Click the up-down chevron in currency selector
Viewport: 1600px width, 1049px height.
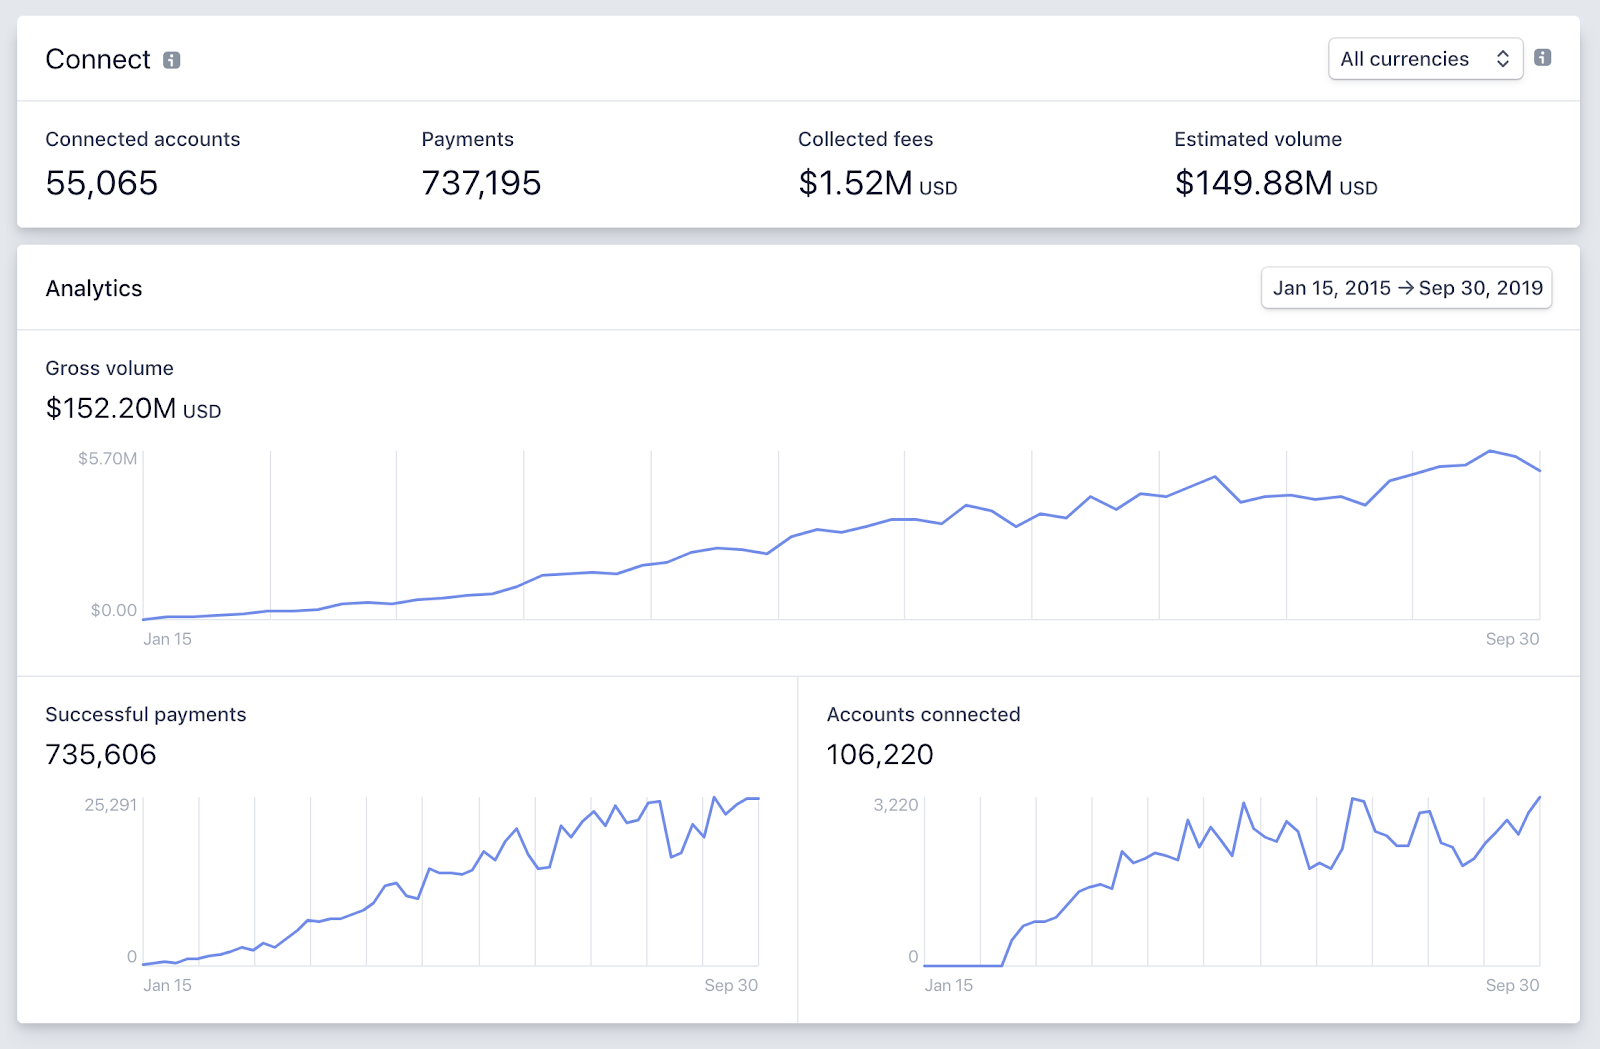[1501, 59]
